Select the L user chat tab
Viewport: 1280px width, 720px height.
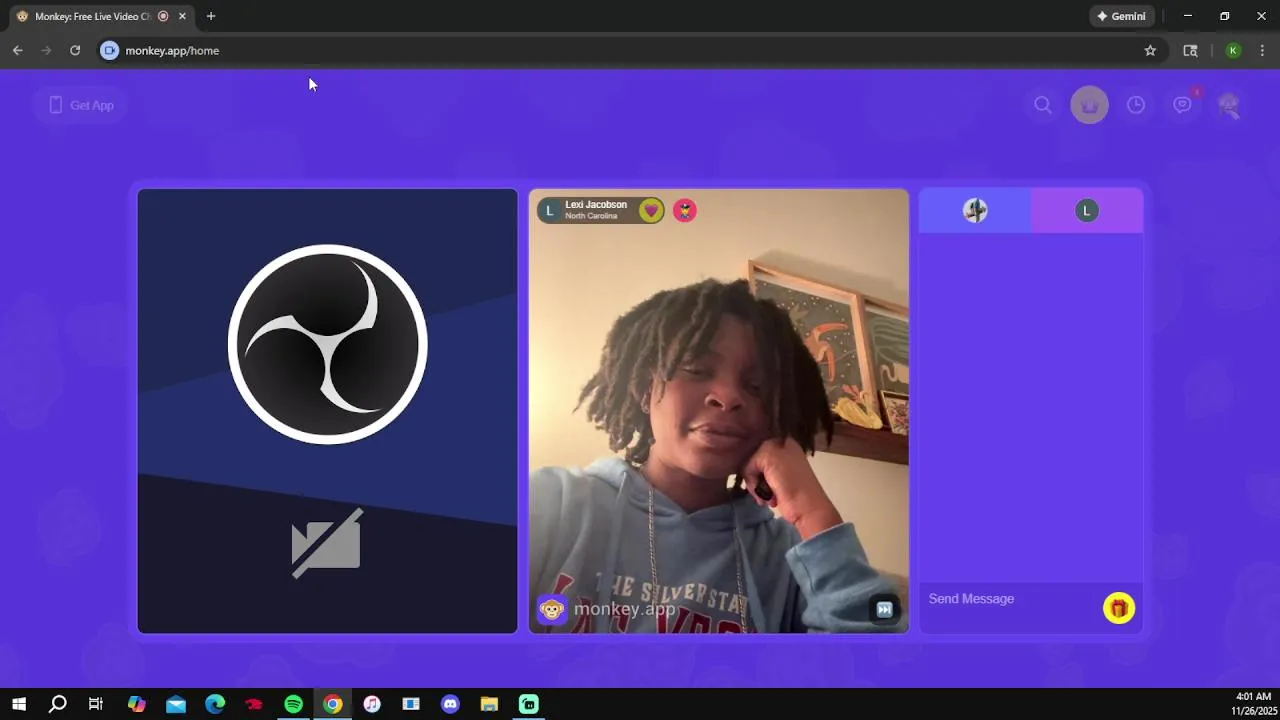(1087, 210)
